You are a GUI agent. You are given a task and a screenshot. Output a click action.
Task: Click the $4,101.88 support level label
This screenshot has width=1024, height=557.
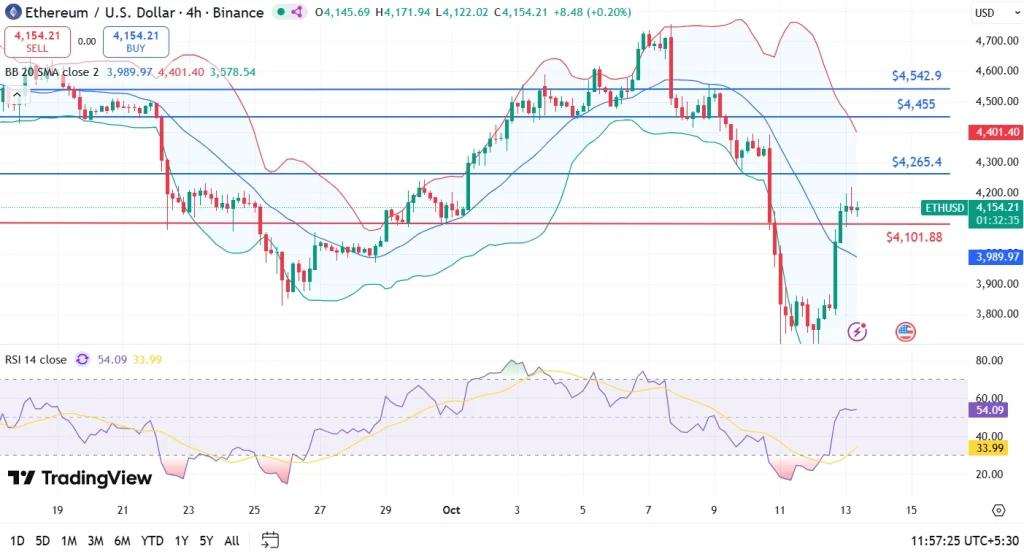(x=914, y=237)
